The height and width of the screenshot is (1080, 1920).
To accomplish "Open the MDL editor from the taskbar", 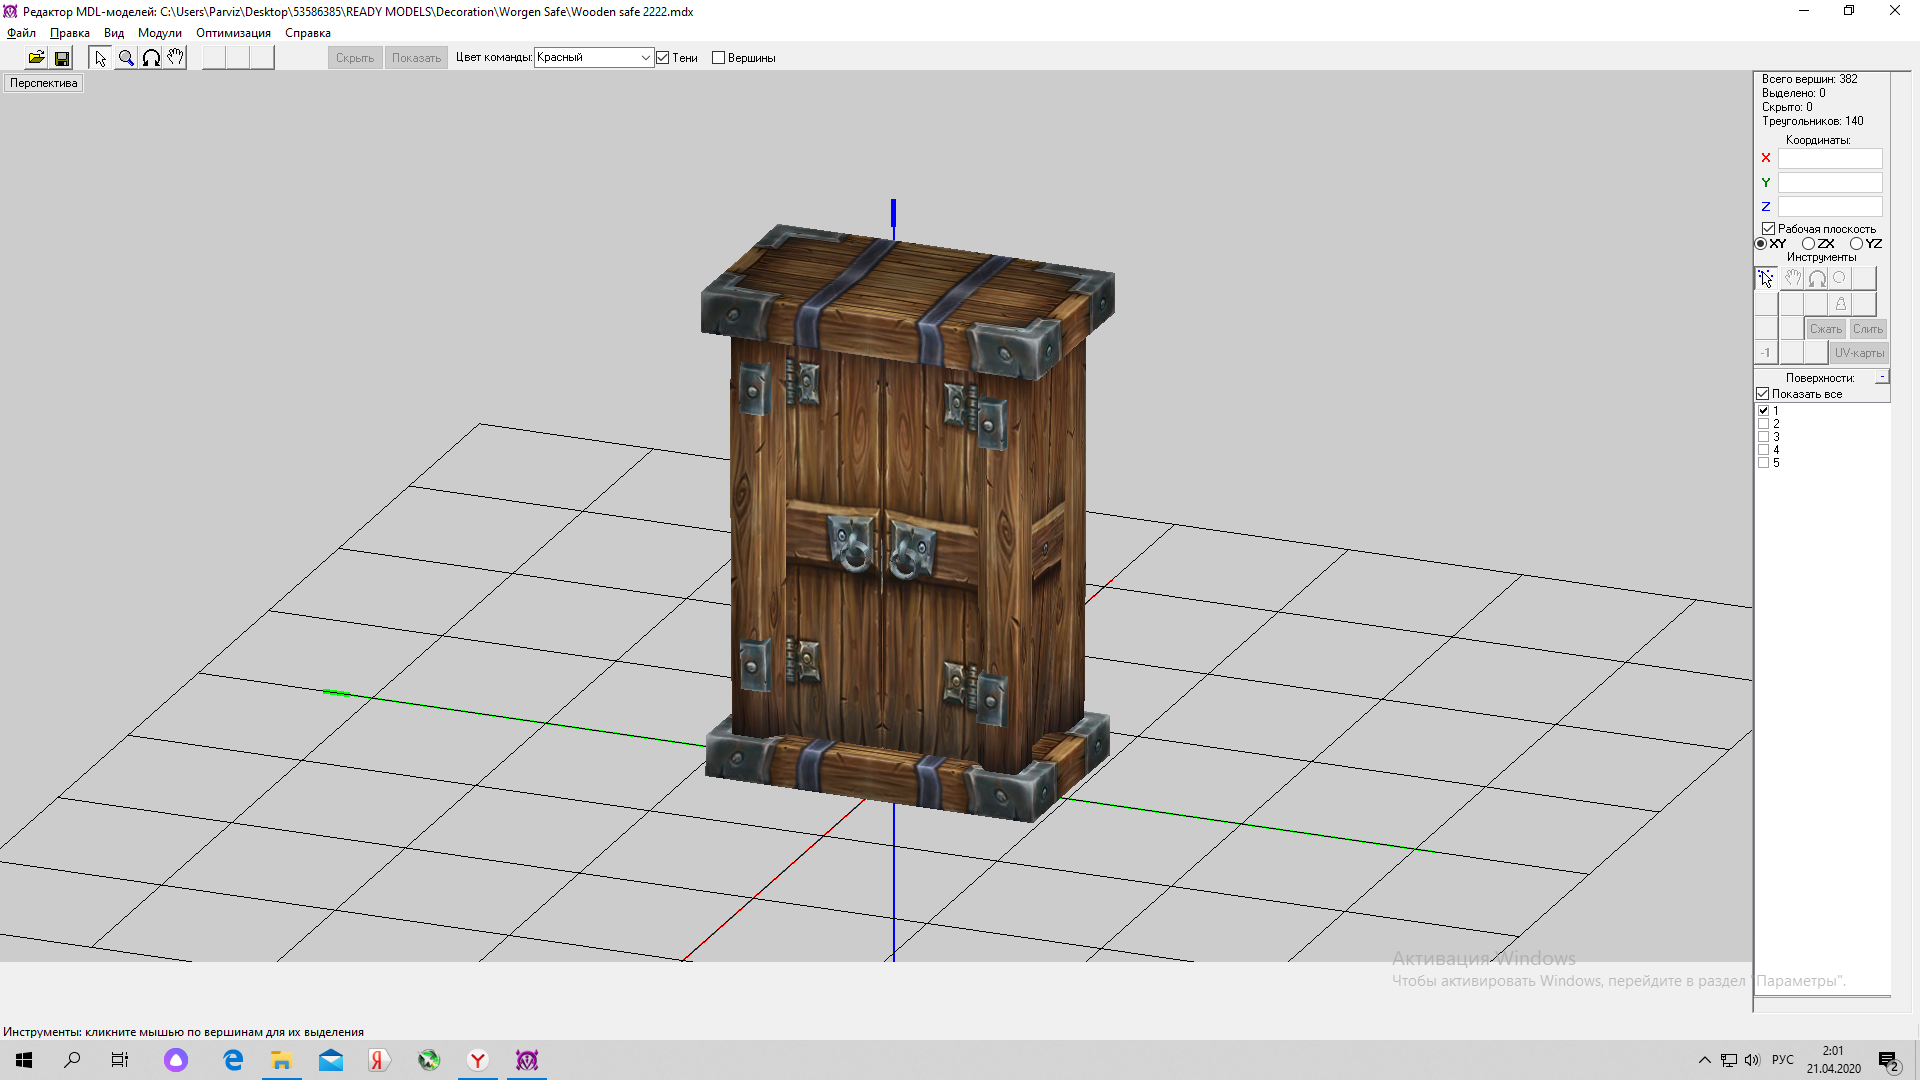I will pyautogui.click(x=527, y=1060).
